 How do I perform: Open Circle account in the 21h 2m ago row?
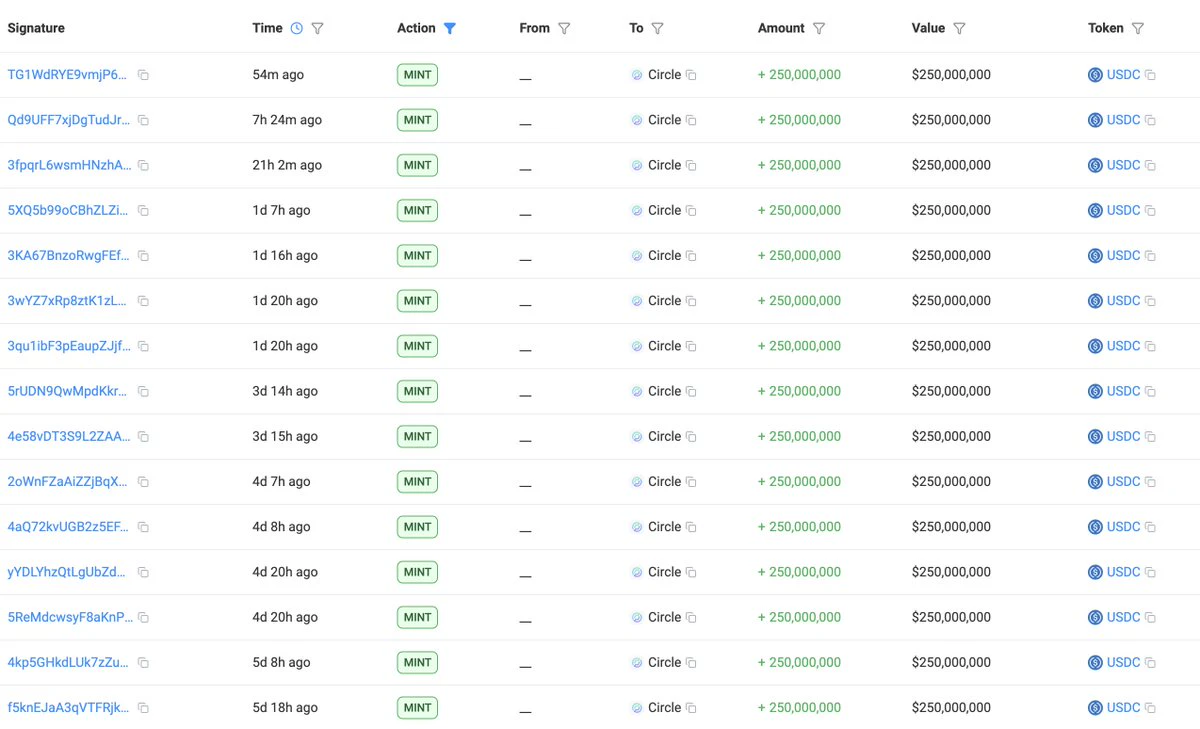(x=664, y=165)
